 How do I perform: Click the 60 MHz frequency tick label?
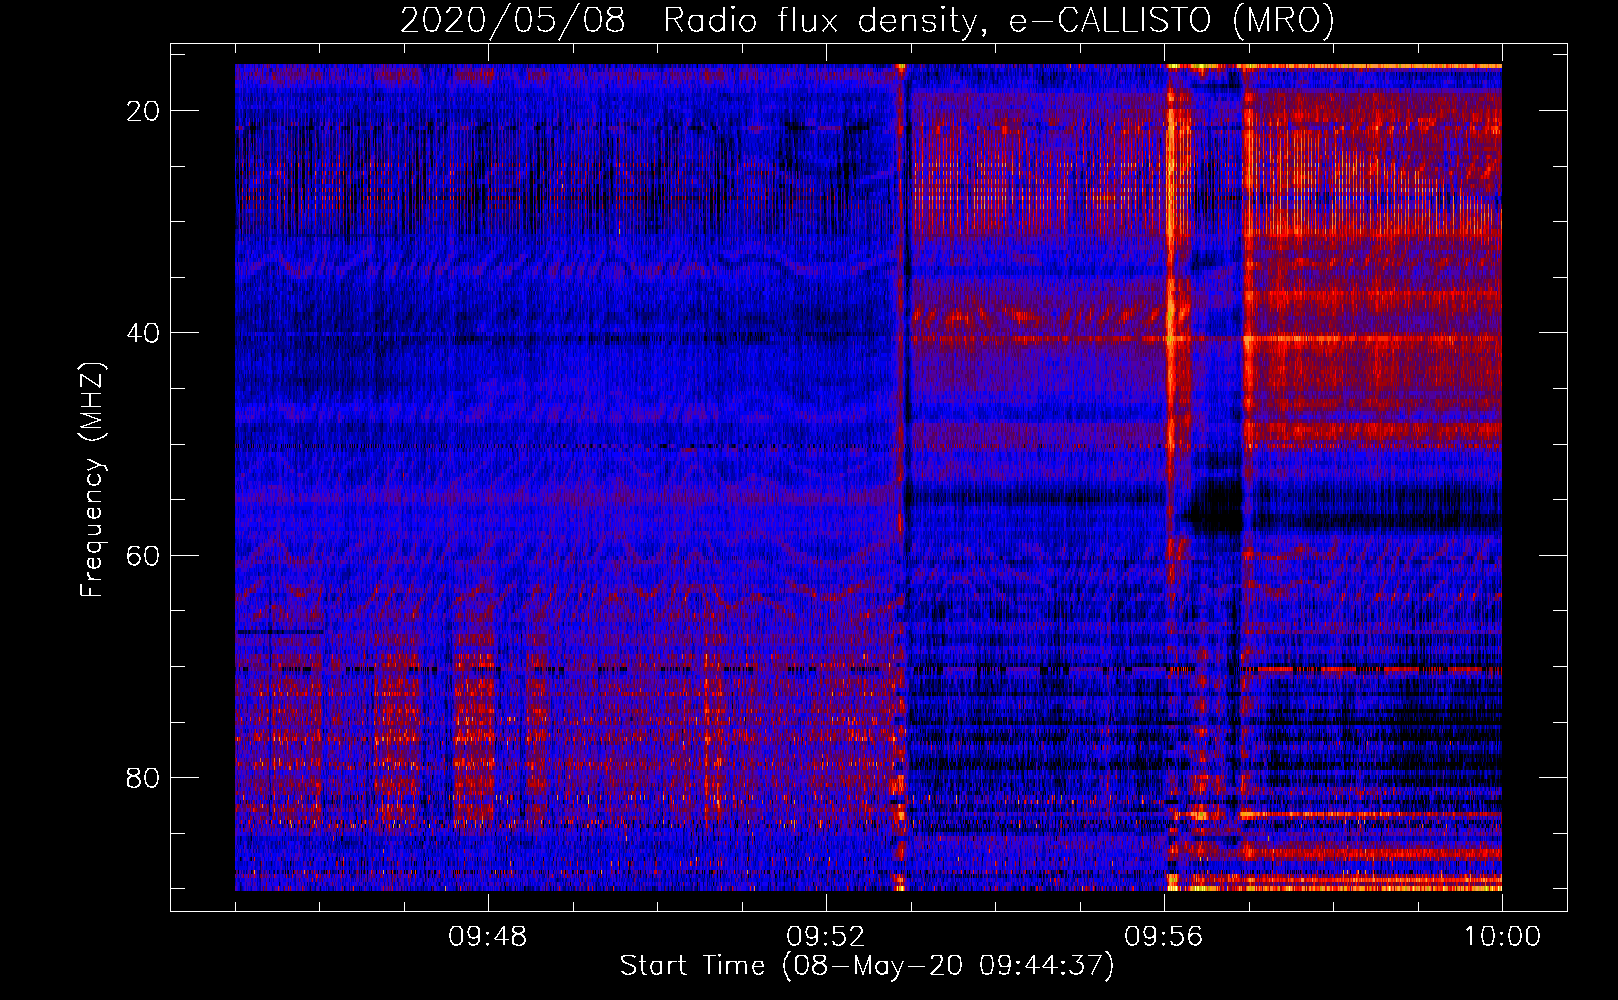(x=144, y=555)
